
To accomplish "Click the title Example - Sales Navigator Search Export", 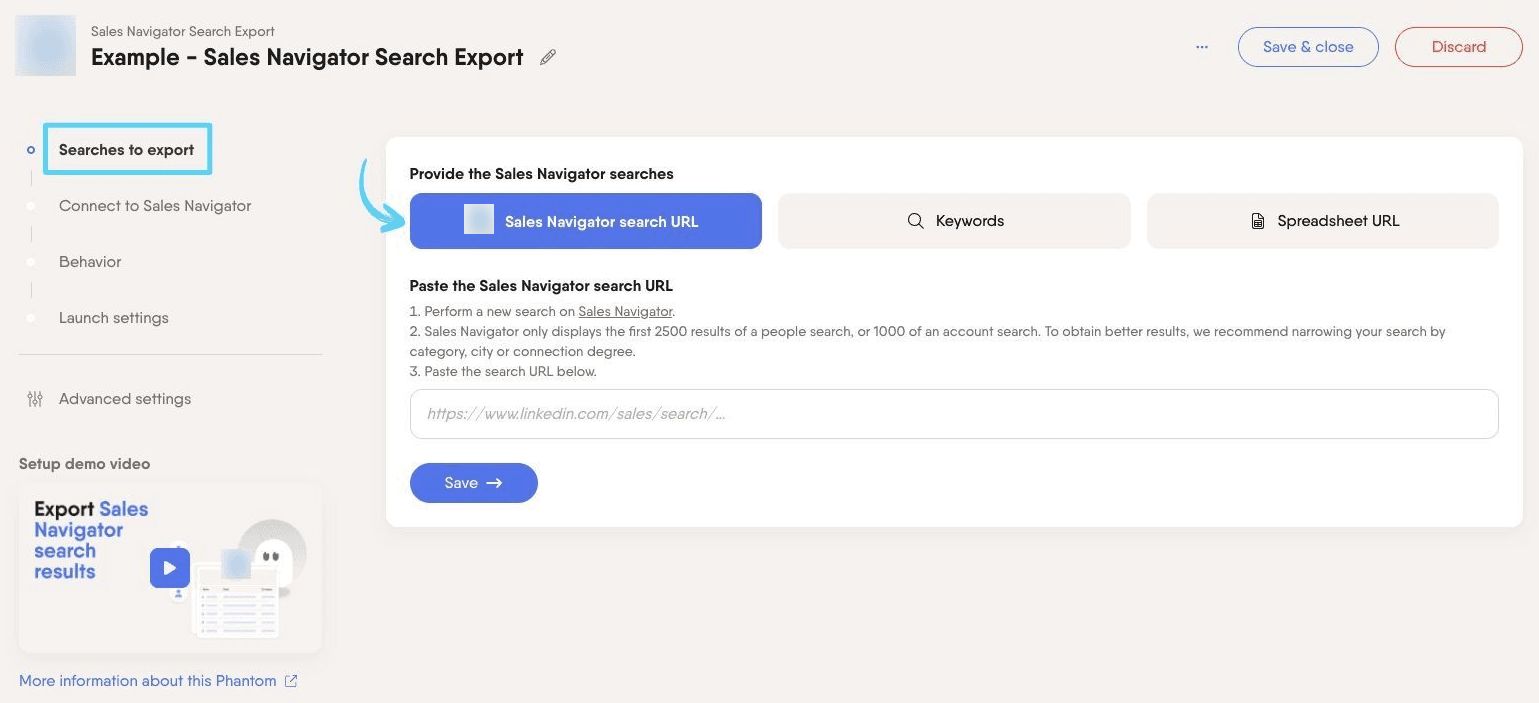I will [x=307, y=58].
